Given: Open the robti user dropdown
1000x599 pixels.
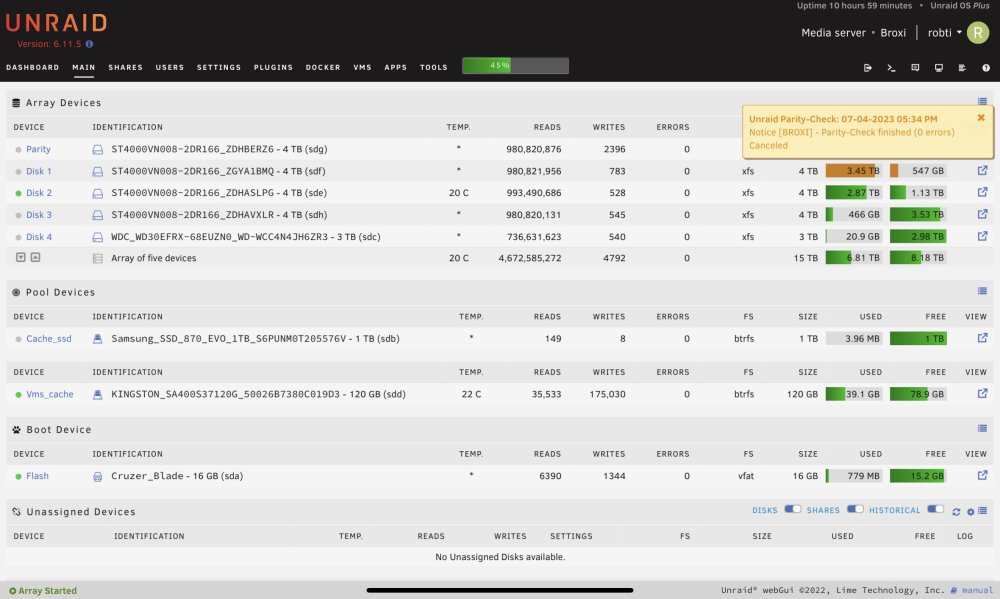Looking at the screenshot, I should 945,33.
